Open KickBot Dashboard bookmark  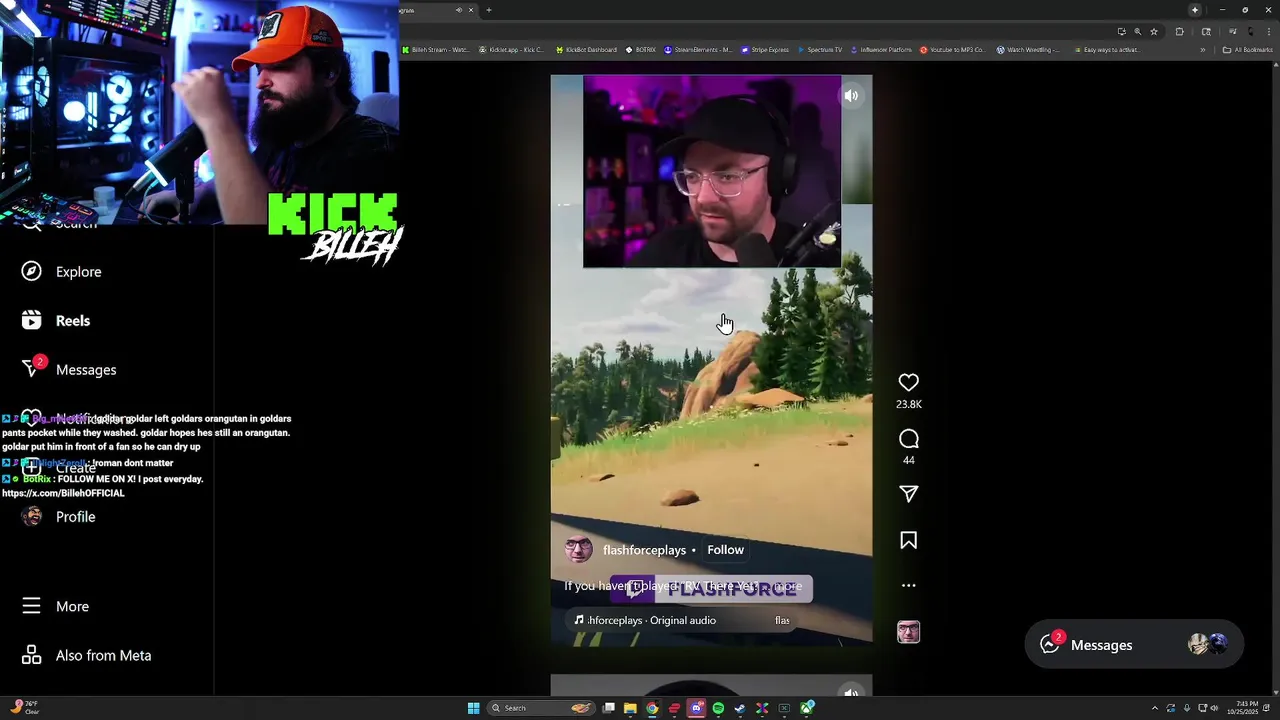point(586,49)
